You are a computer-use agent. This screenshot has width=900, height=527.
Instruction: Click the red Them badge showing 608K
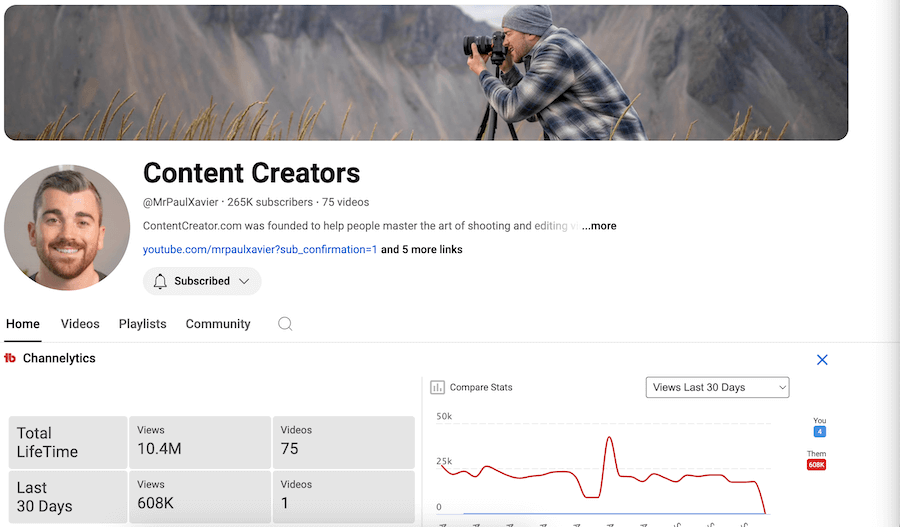[x=816, y=465]
